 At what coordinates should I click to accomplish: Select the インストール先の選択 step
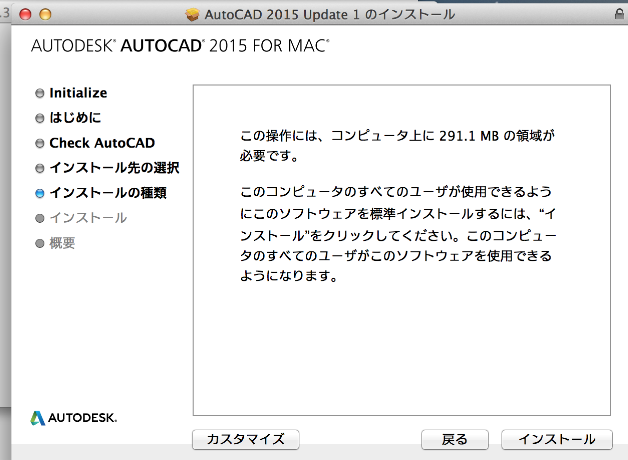[114, 168]
